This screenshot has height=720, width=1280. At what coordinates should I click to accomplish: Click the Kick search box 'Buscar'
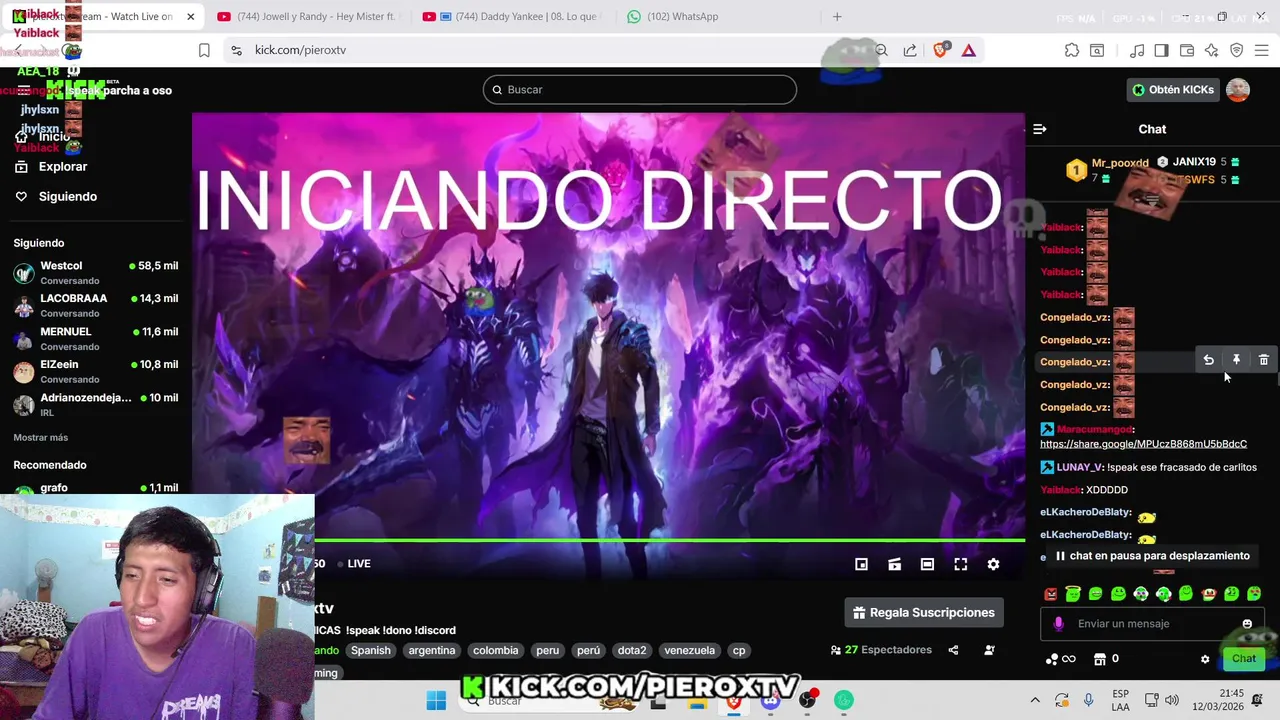tap(640, 90)
